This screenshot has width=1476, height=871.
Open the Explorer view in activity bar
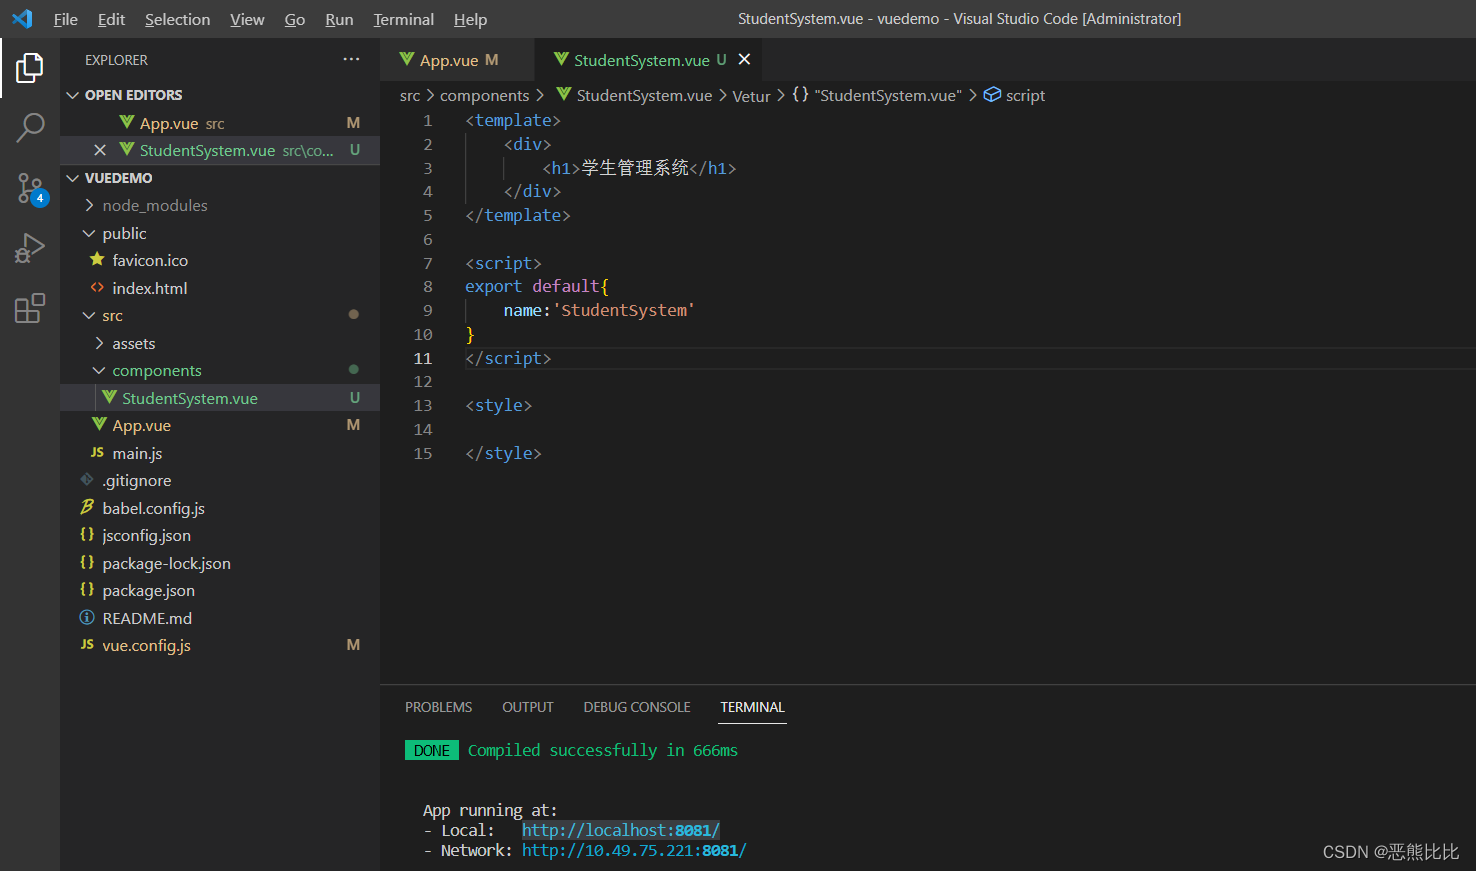(30, 68)
